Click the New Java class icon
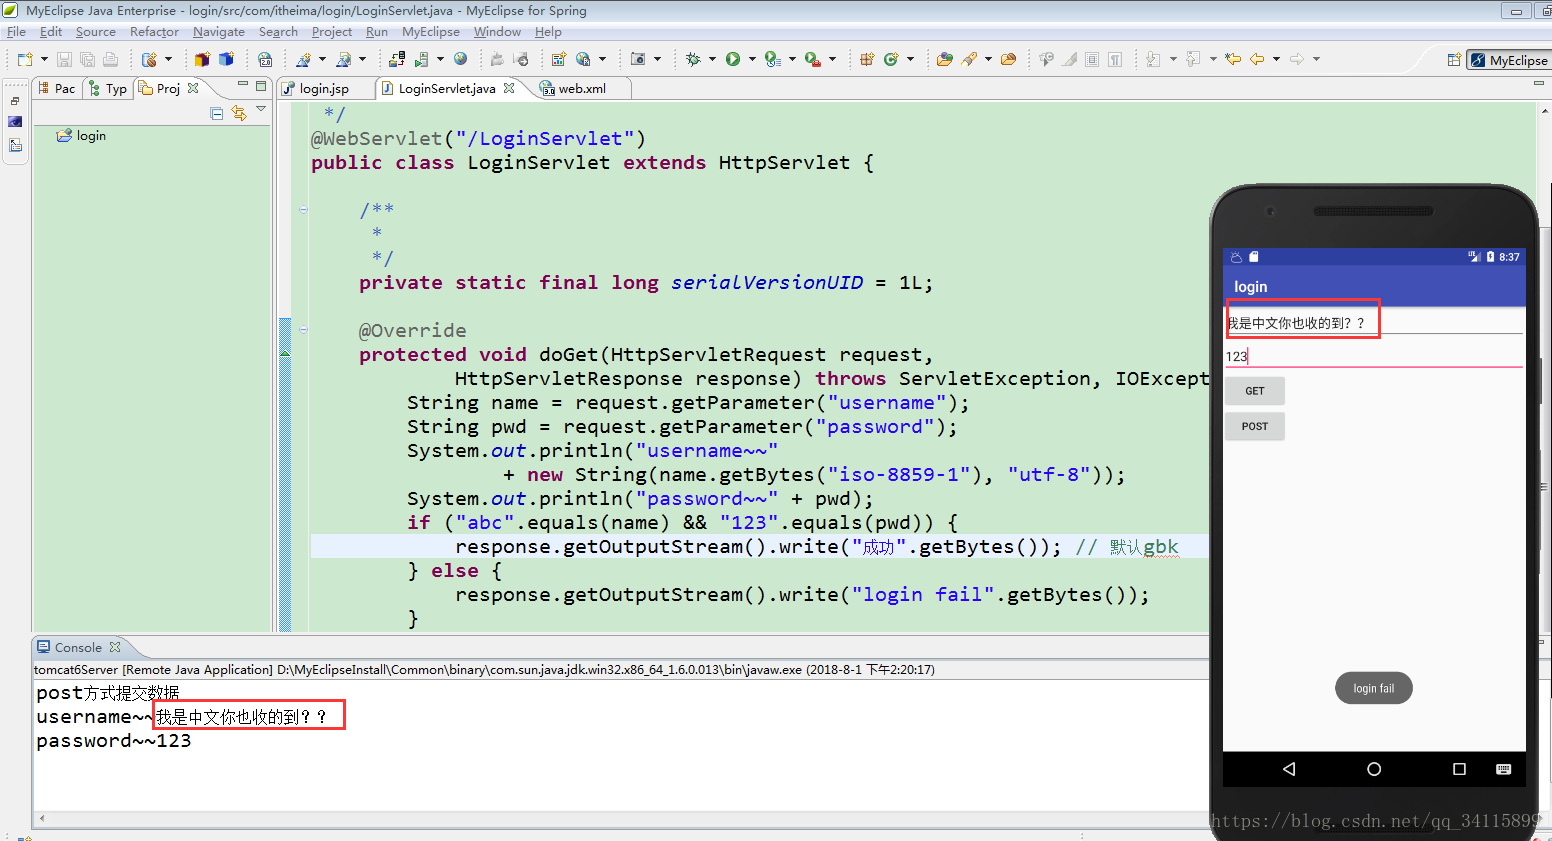Image resolution: width=1552 pixels, height=841 pixels. point(891,60)
